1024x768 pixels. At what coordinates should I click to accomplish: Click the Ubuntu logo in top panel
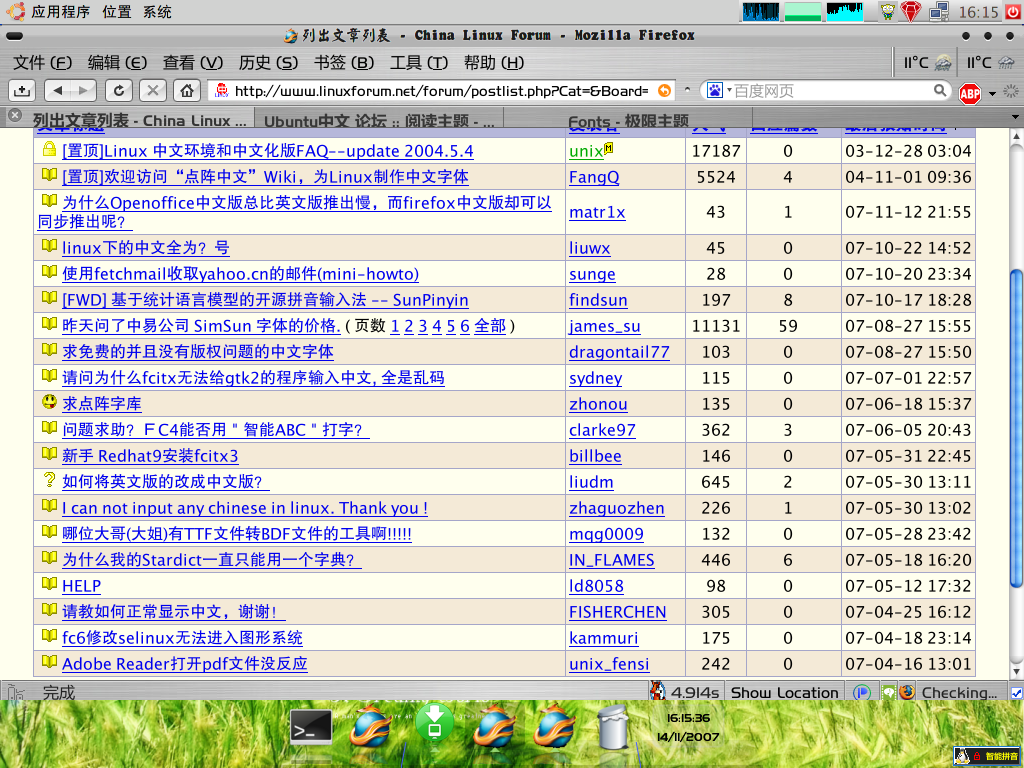[x=16, y=11]
